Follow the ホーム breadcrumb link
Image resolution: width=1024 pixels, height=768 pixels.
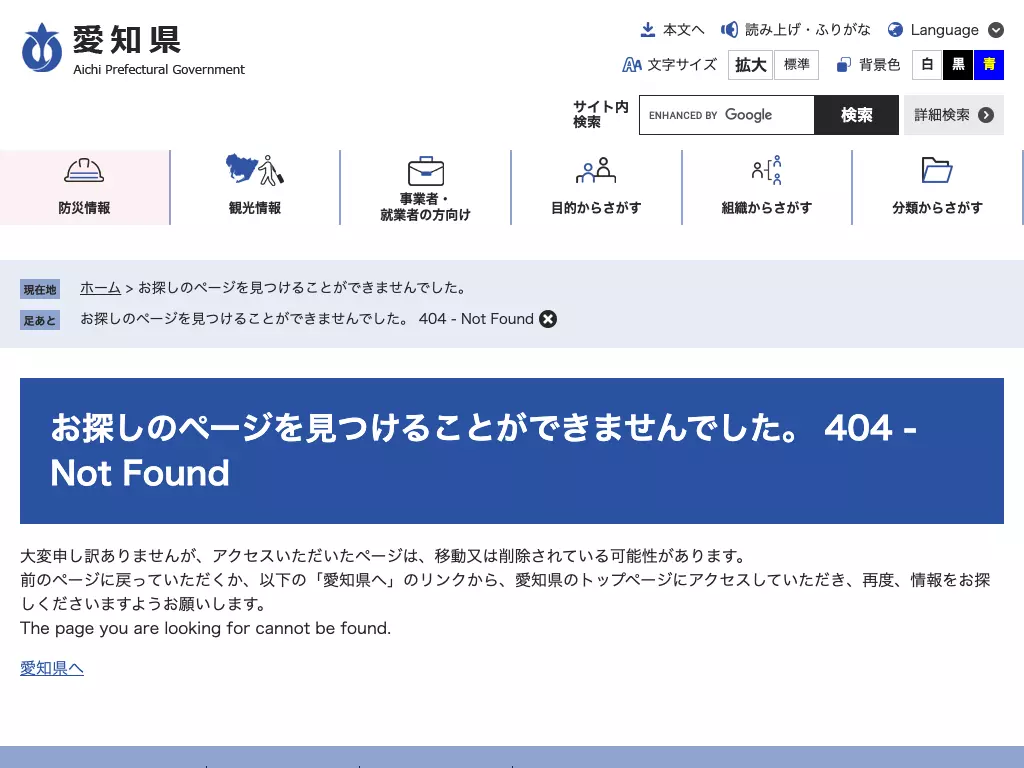click(x=101, y=287)
